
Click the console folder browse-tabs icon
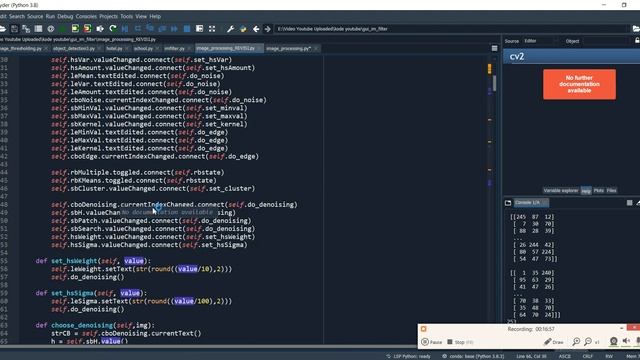(x=508, y=203)
